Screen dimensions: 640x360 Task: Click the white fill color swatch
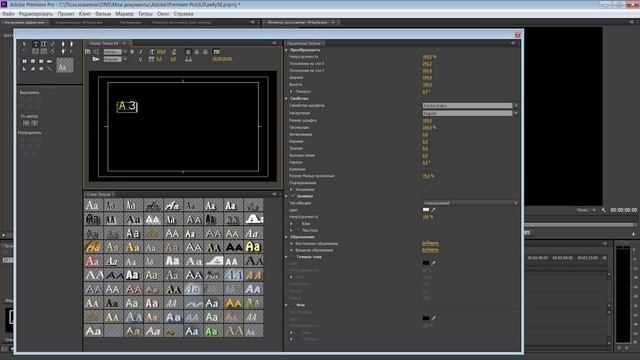(426, 210)
